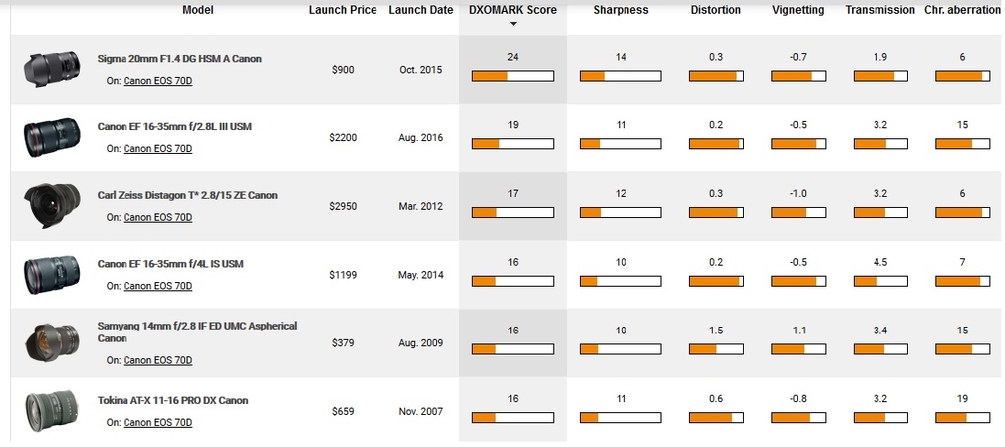The height and width of the screenshot is (447, 1005).
Task: Open Canon EOS 70D link under Tokina AT-X
Action: (158, 423)
